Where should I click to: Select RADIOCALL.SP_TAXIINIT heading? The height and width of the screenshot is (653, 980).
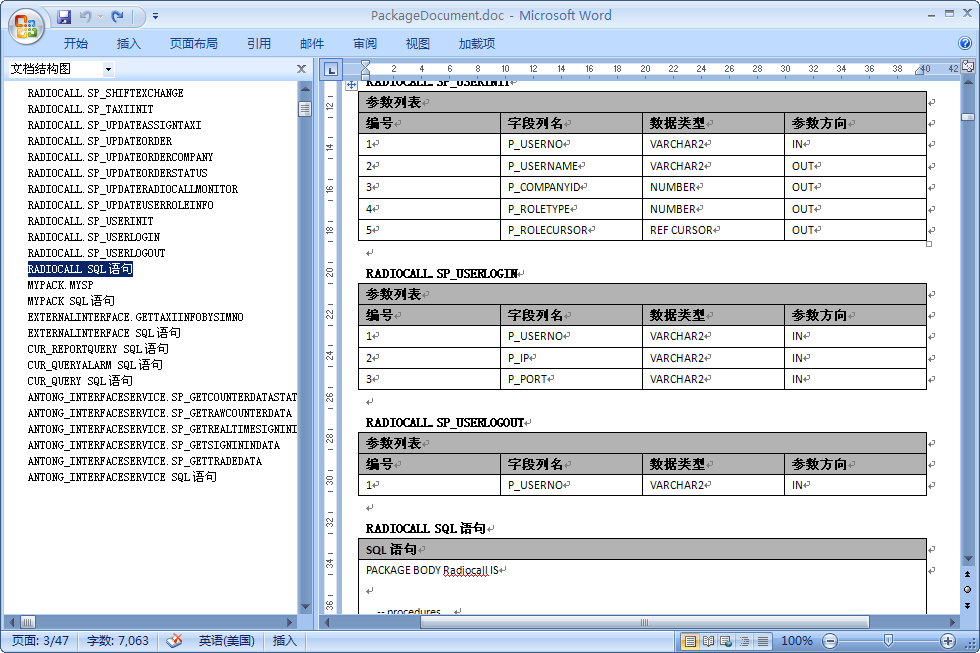[x=91, y=109]
